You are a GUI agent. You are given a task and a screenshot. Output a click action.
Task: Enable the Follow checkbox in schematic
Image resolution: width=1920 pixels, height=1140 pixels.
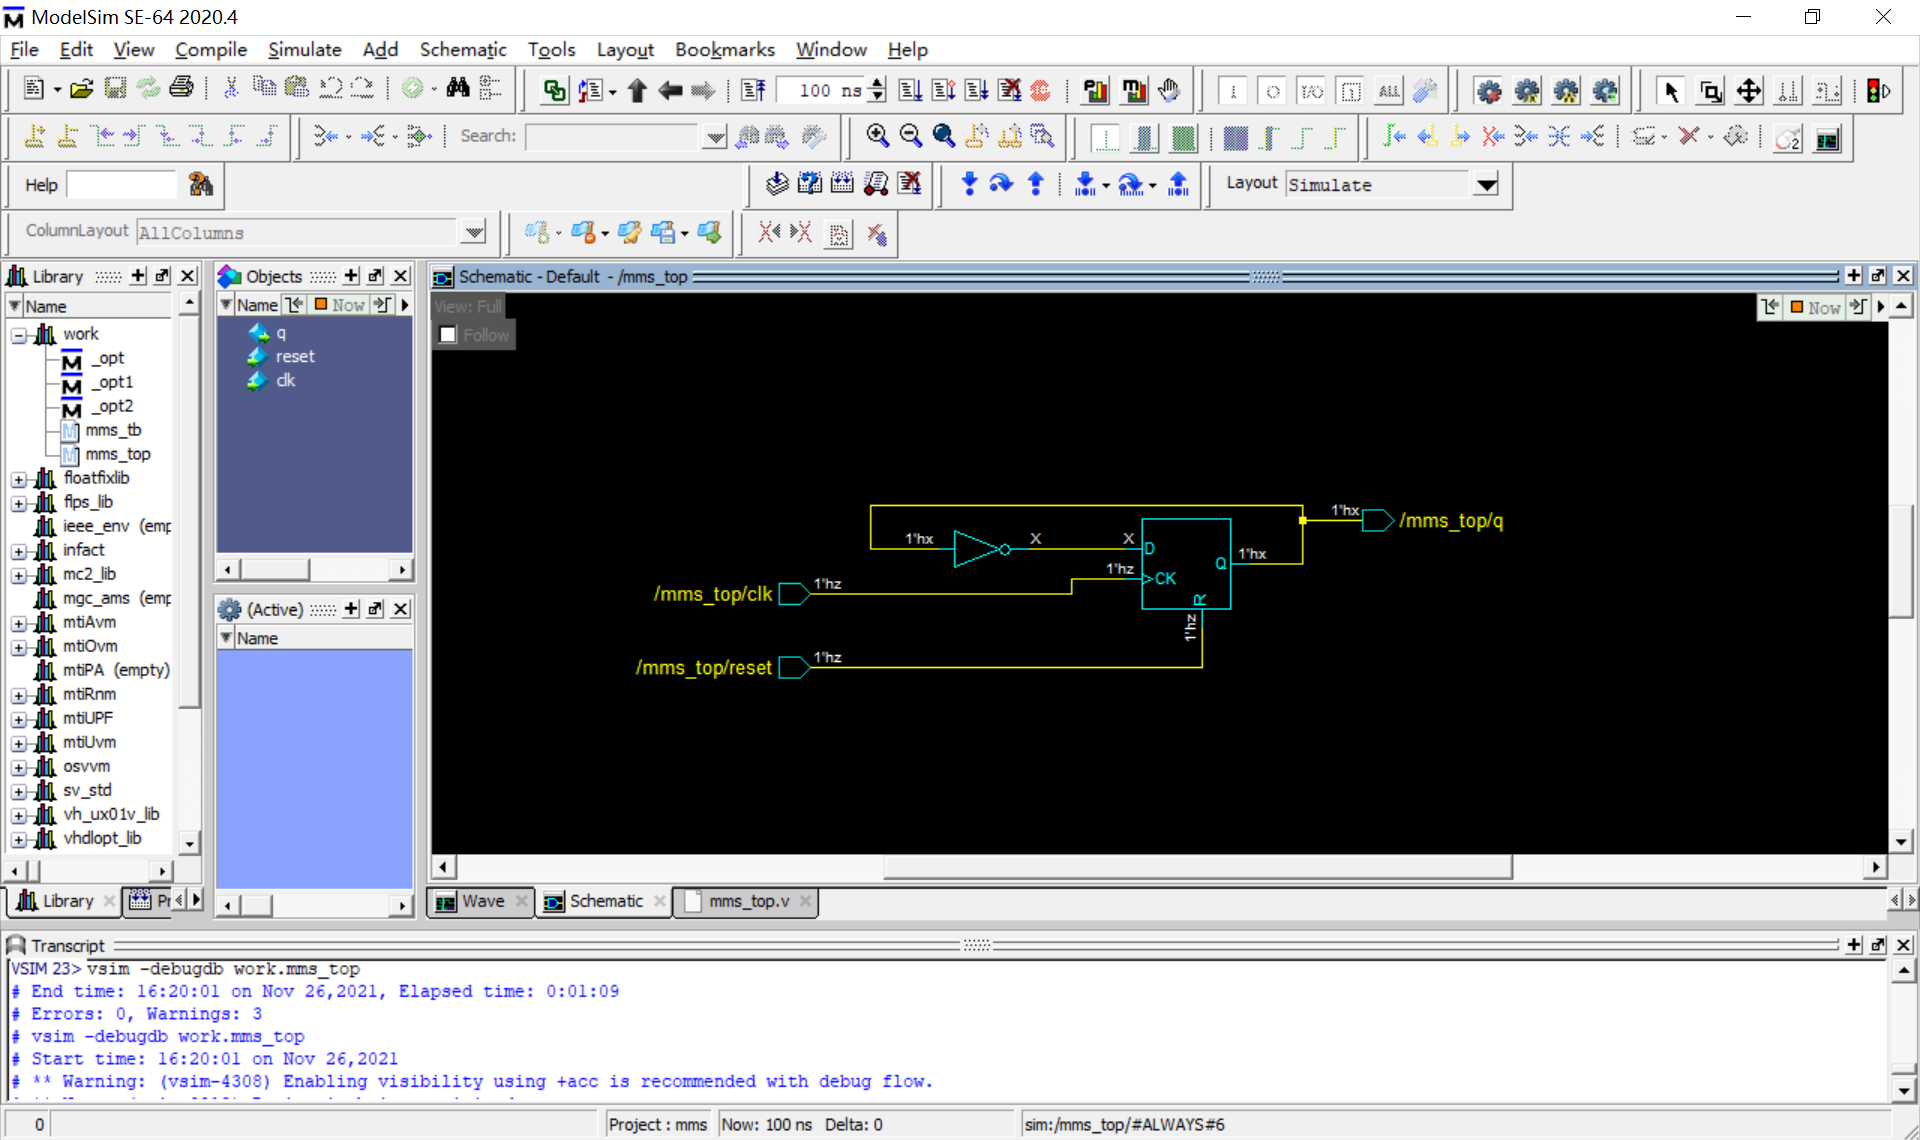click(449, 335)
